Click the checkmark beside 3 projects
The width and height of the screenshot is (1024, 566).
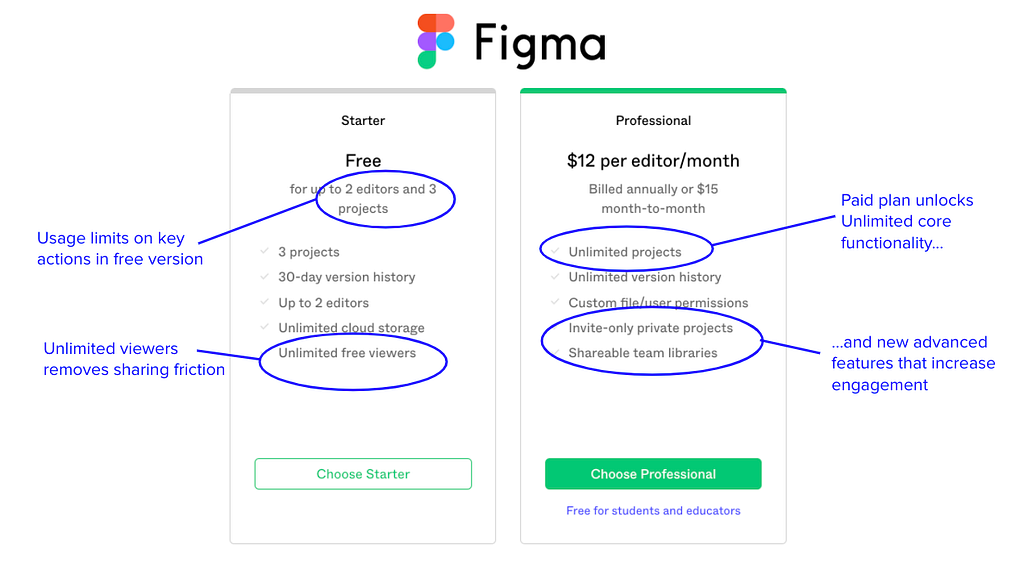point(265,251)
